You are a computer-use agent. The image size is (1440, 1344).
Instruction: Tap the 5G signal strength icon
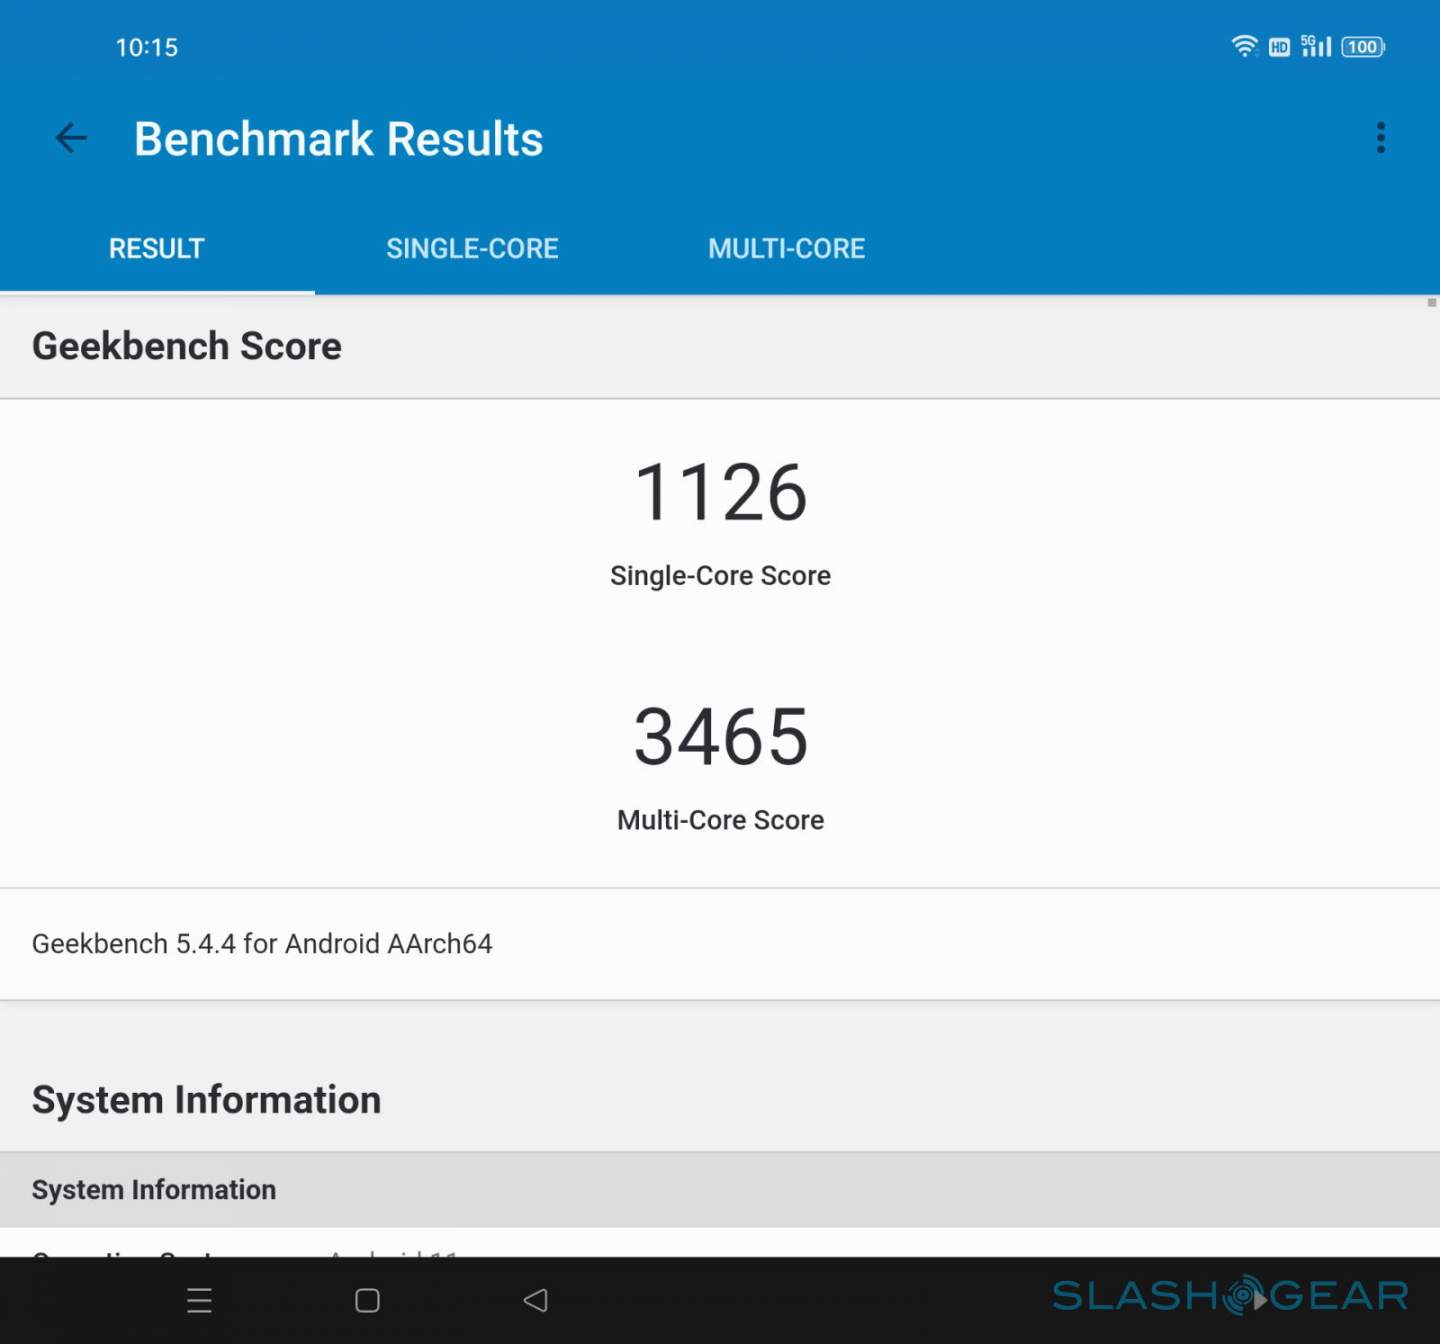point(1316,47)
